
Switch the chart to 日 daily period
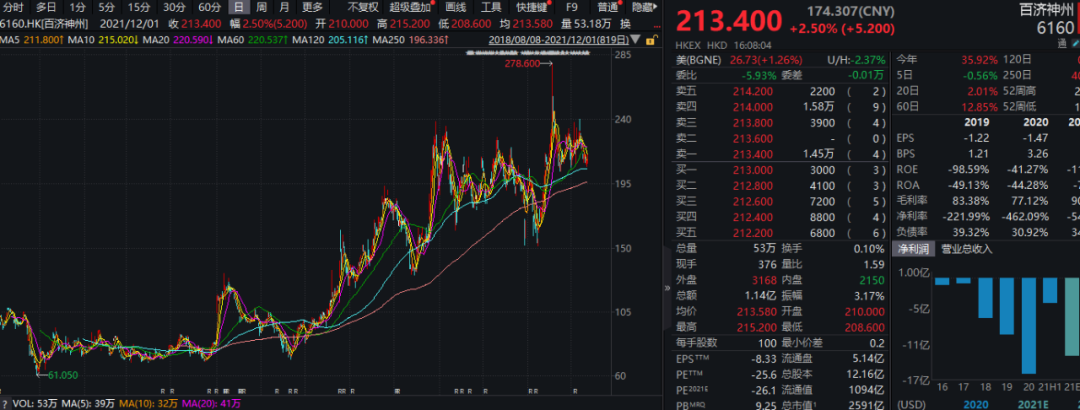237,7
